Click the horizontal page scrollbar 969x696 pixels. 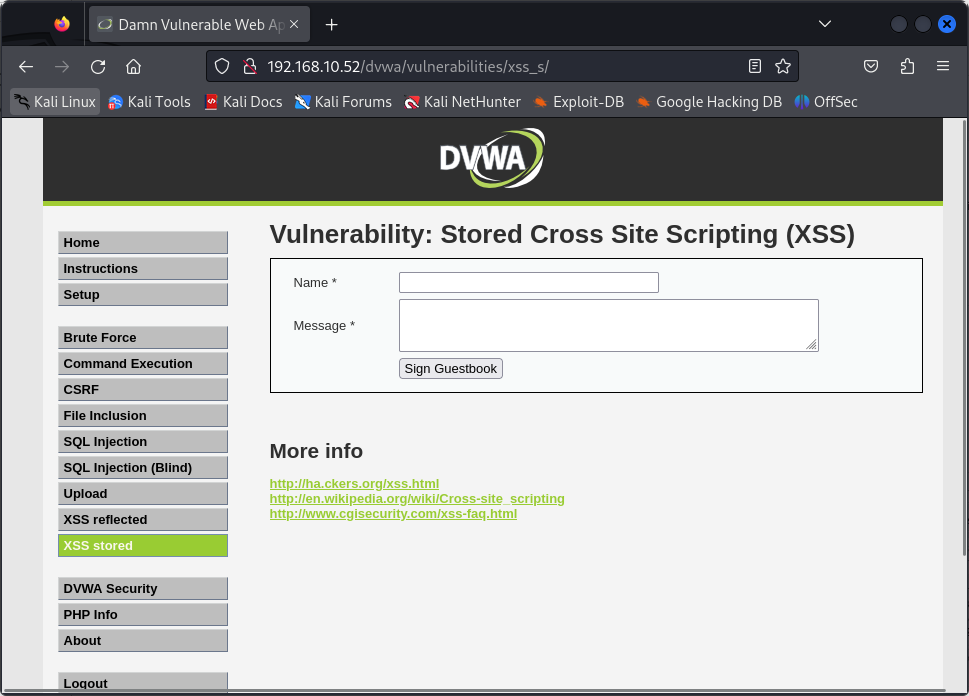point(475,690)
